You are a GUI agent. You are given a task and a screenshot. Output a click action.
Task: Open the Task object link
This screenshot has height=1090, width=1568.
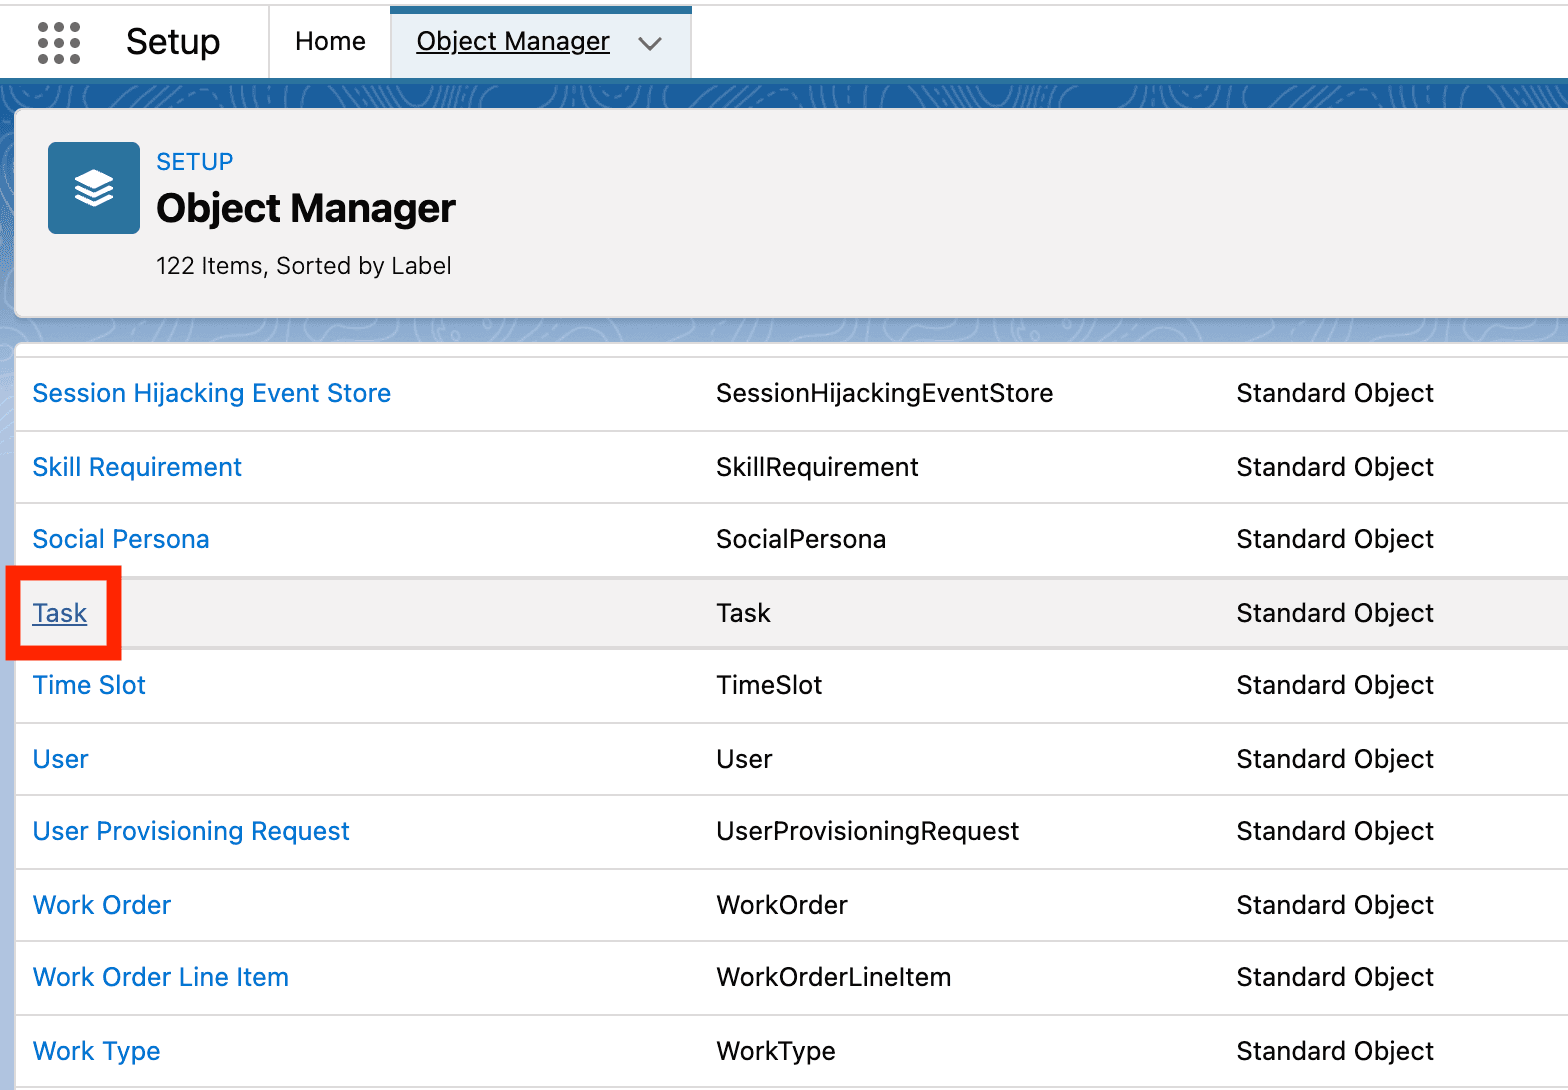[x=60, y=613]
